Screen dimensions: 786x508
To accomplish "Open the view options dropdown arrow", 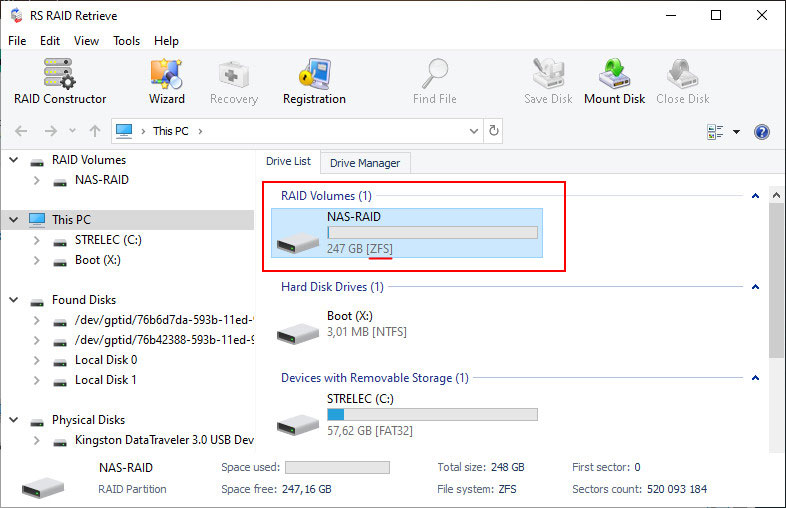I will (x=736, y=132).
